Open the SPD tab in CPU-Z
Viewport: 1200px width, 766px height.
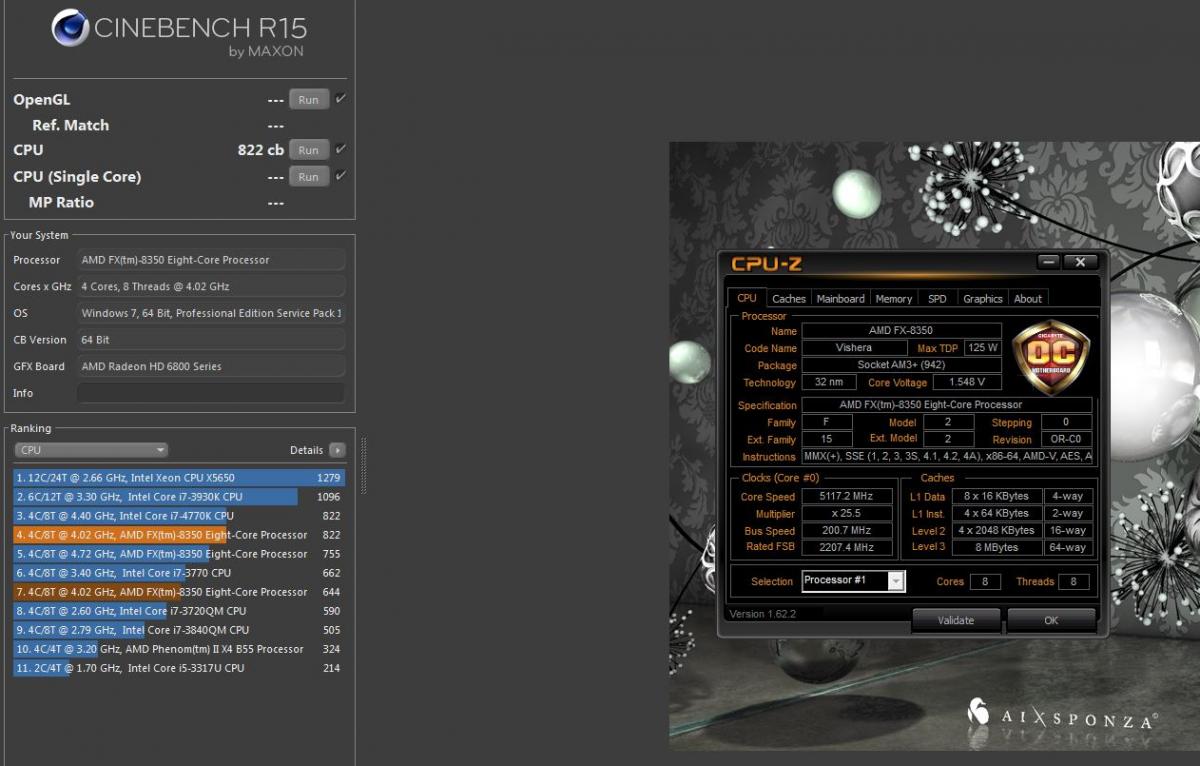[937, 299]
